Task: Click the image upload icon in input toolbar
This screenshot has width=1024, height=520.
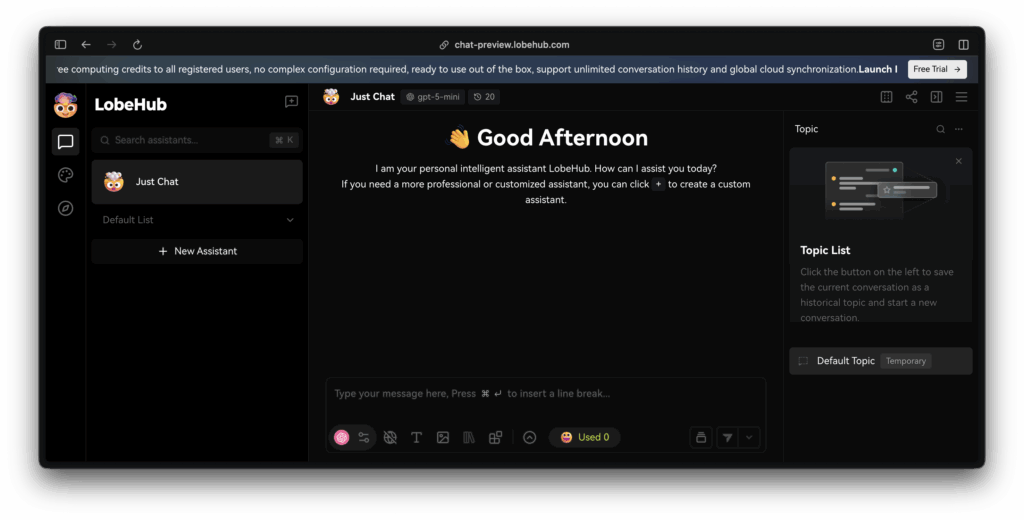Action: click(443, 437)
